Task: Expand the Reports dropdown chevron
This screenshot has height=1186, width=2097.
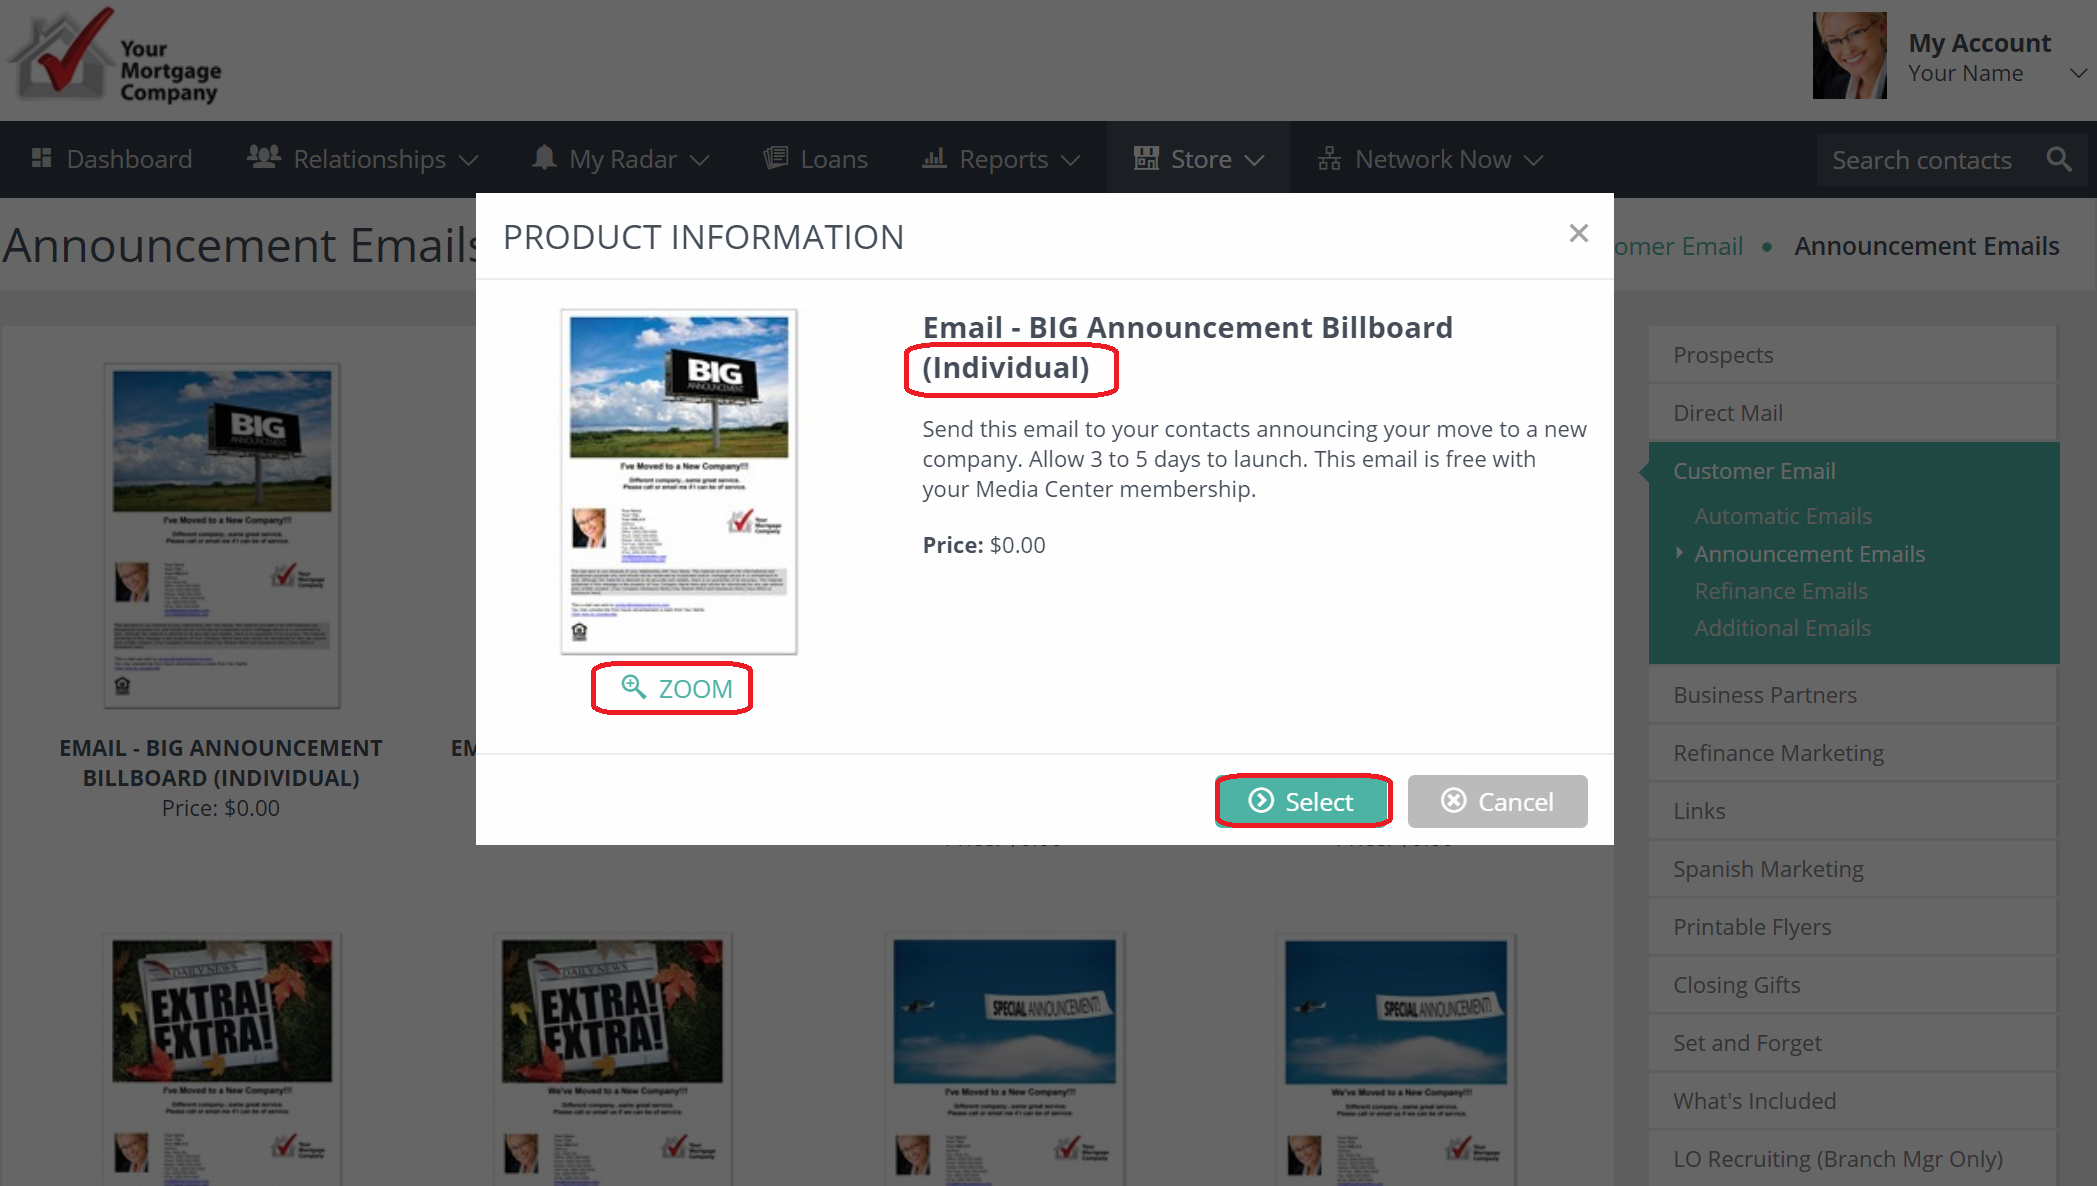Action: 1071,160
